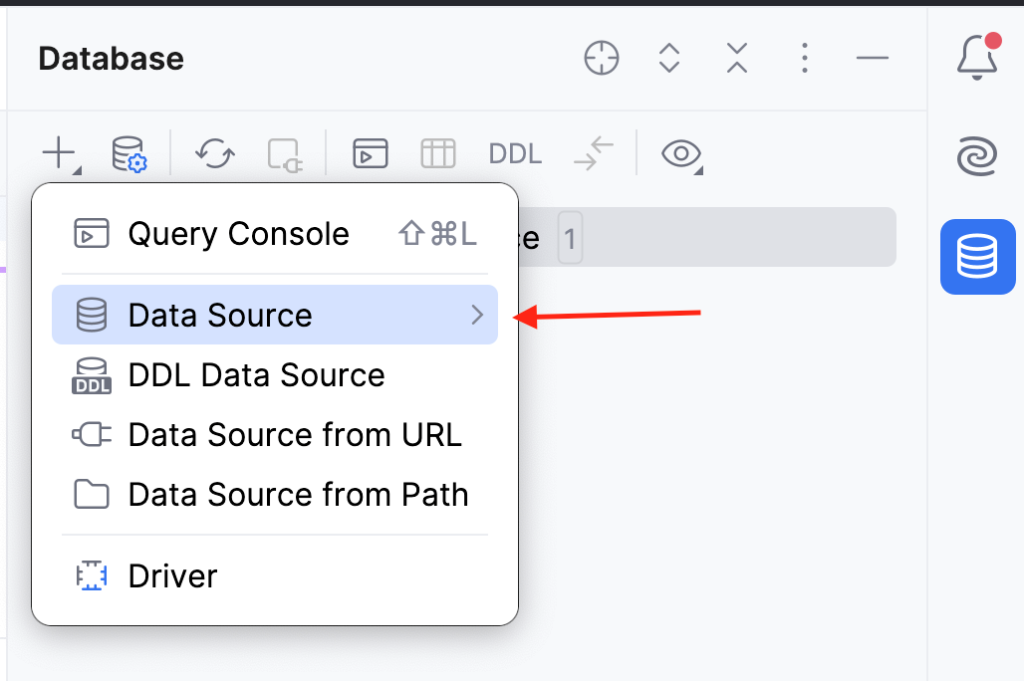
Task: Click the input field showing 1
Action: click(x=570, y=237)
